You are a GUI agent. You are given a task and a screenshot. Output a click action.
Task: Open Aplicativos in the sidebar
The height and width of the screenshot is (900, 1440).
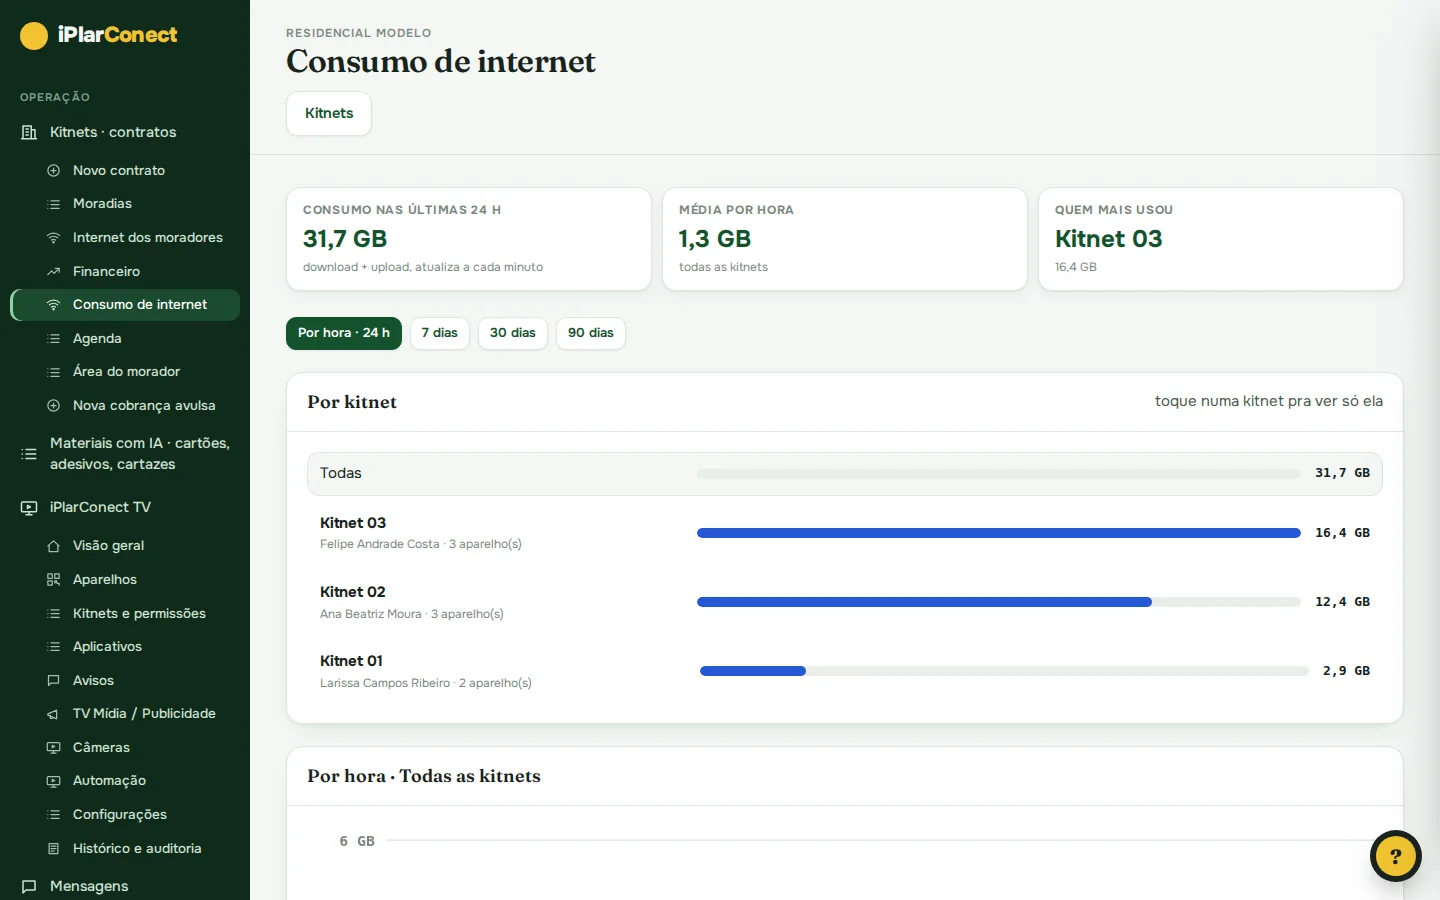click(x=125, y=647)
